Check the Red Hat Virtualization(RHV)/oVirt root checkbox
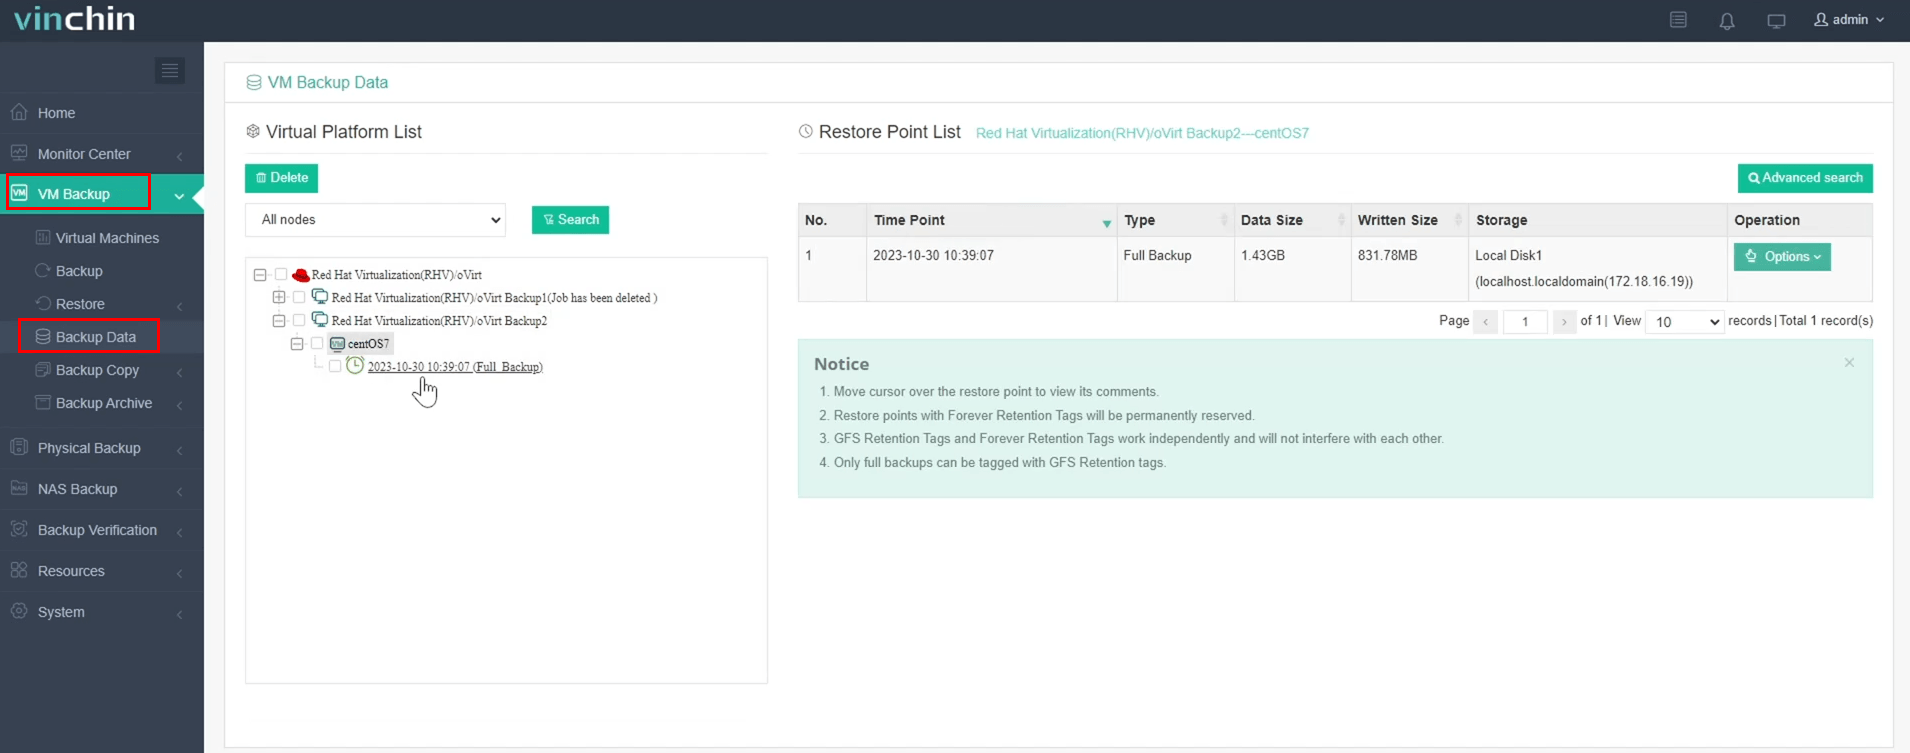Image resolution: width=1910 pixels, height=753 pixels. pyautogui.click(x=281, y=275)
